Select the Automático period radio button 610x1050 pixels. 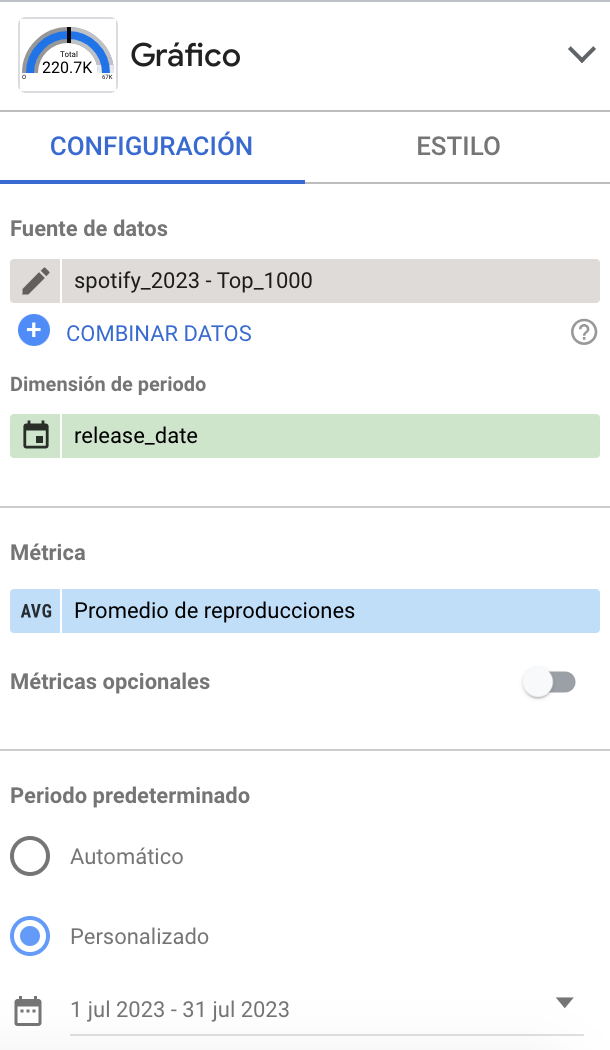(30, 856)
